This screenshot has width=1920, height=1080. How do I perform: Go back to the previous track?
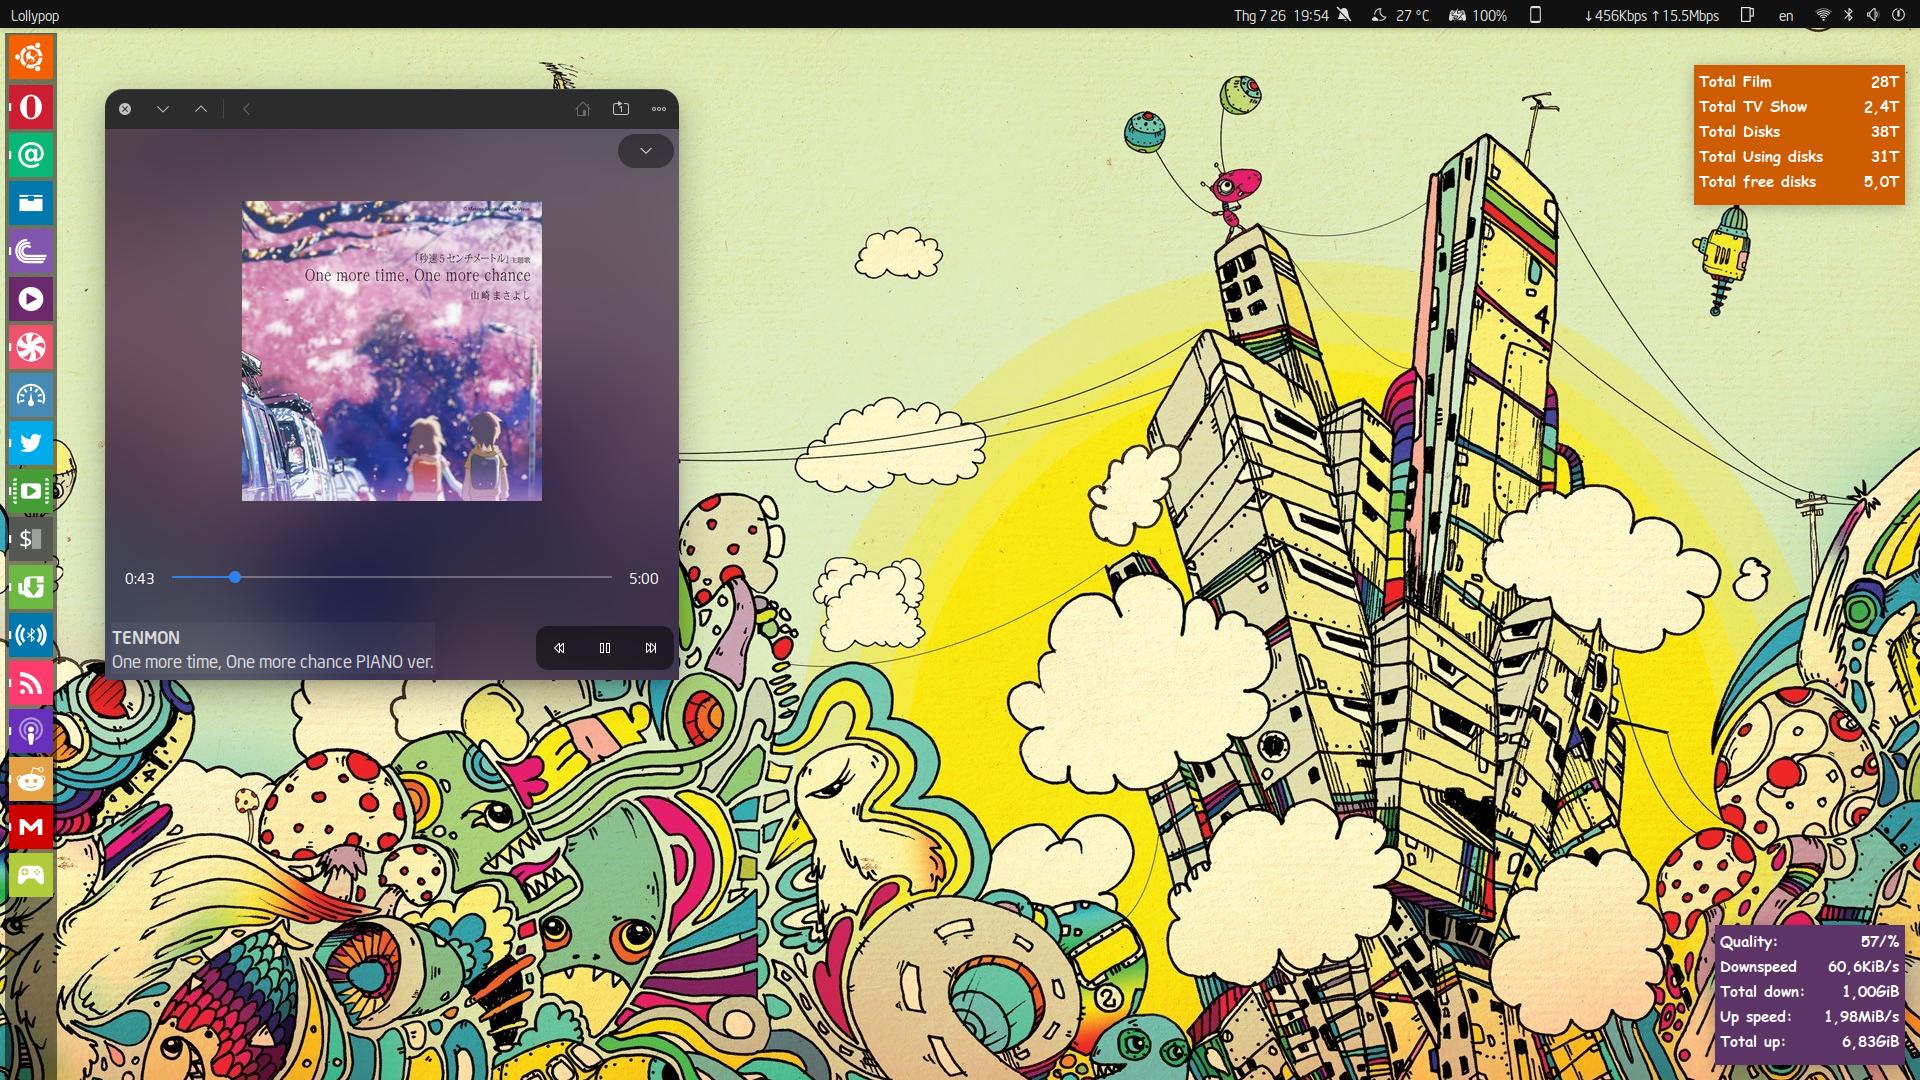click(559, 648)
